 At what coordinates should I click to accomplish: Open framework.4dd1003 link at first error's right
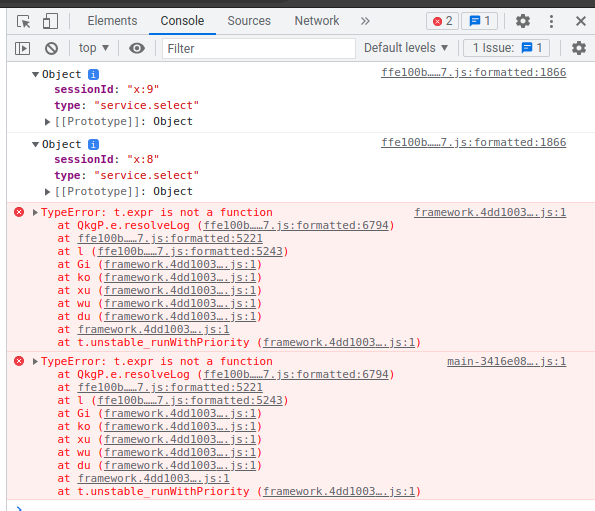coord(490,212)
